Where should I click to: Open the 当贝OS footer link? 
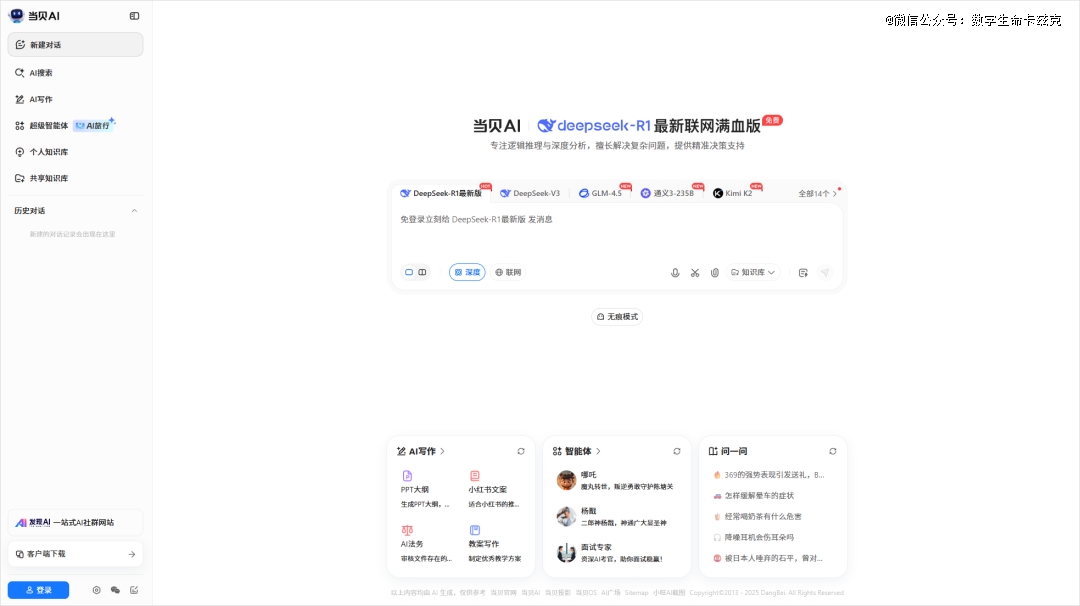click(x=586, y=593)
